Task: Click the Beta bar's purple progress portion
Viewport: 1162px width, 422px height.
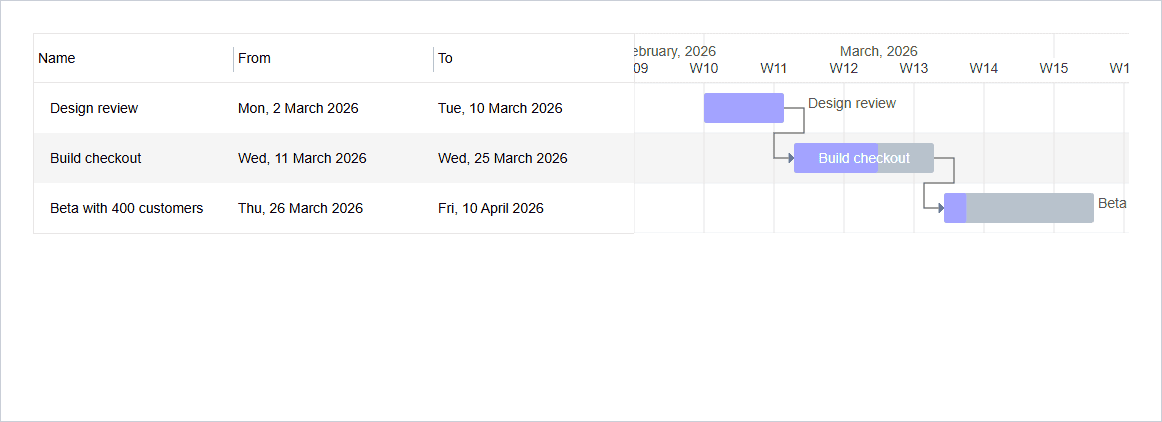Action: (x=955, y=208)
